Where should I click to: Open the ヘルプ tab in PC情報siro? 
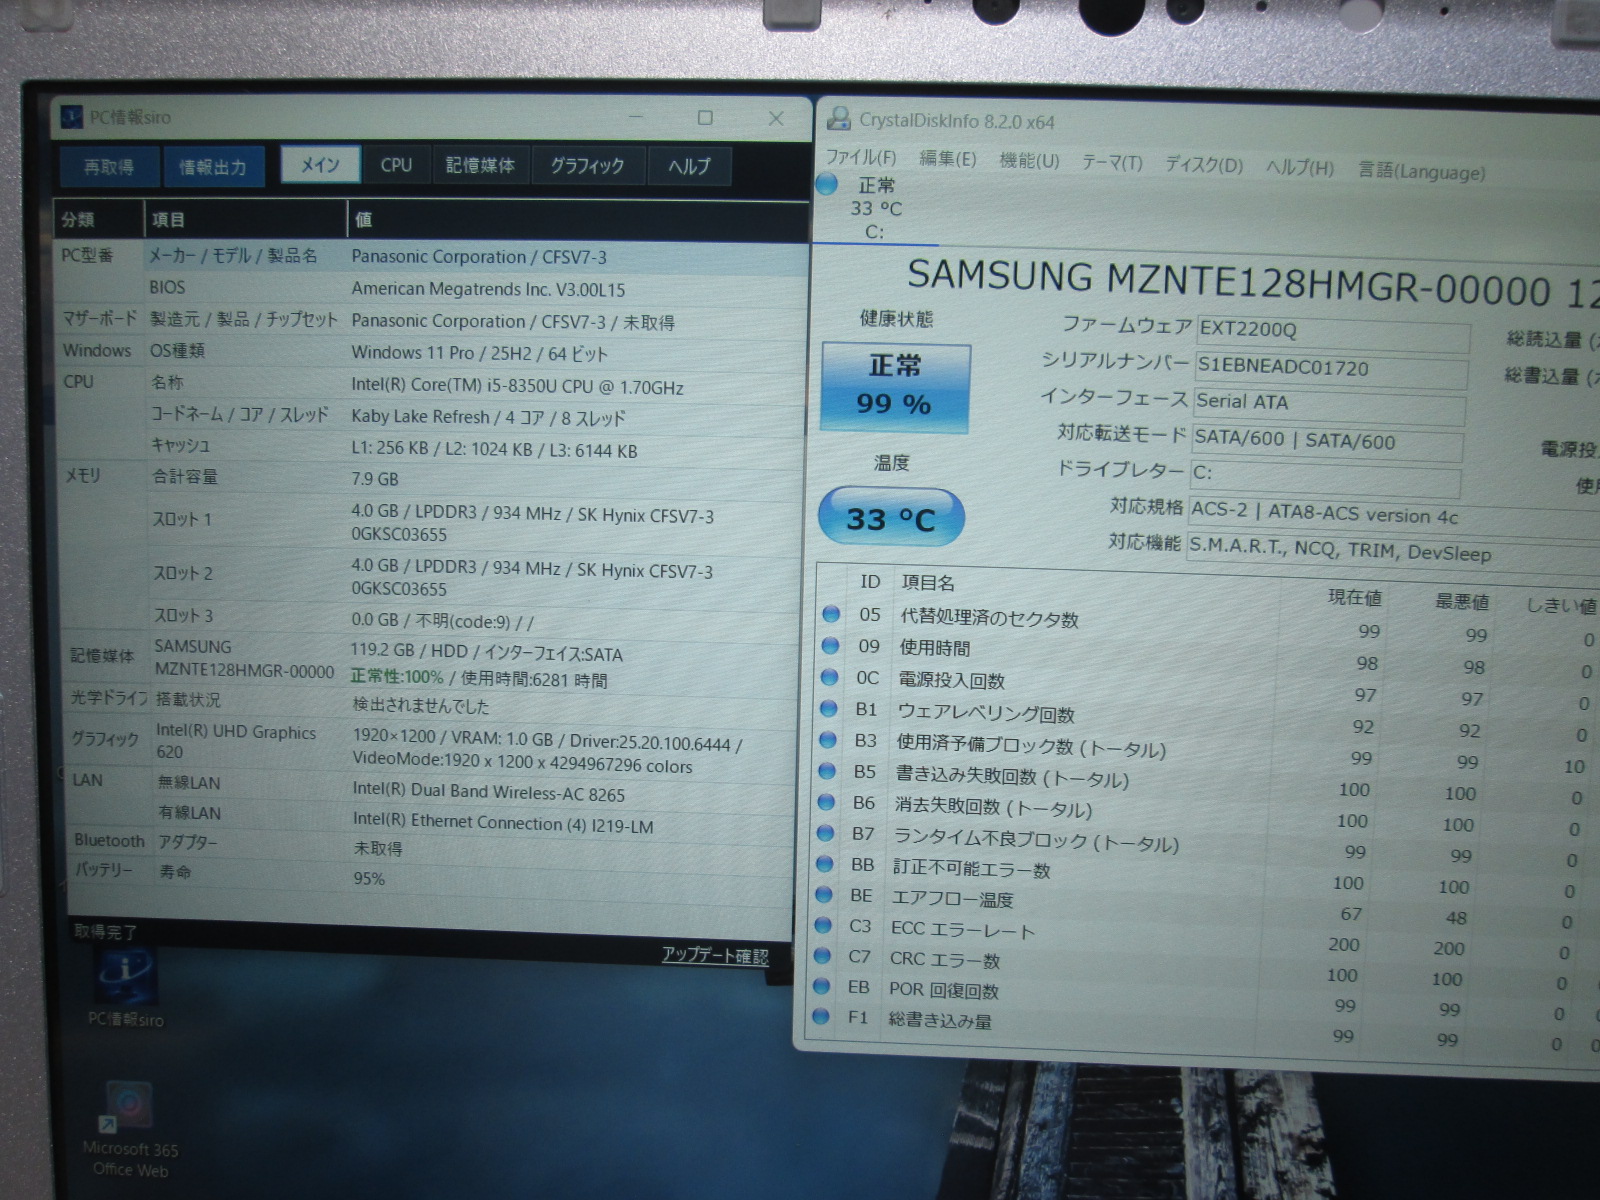click(689, 166)
